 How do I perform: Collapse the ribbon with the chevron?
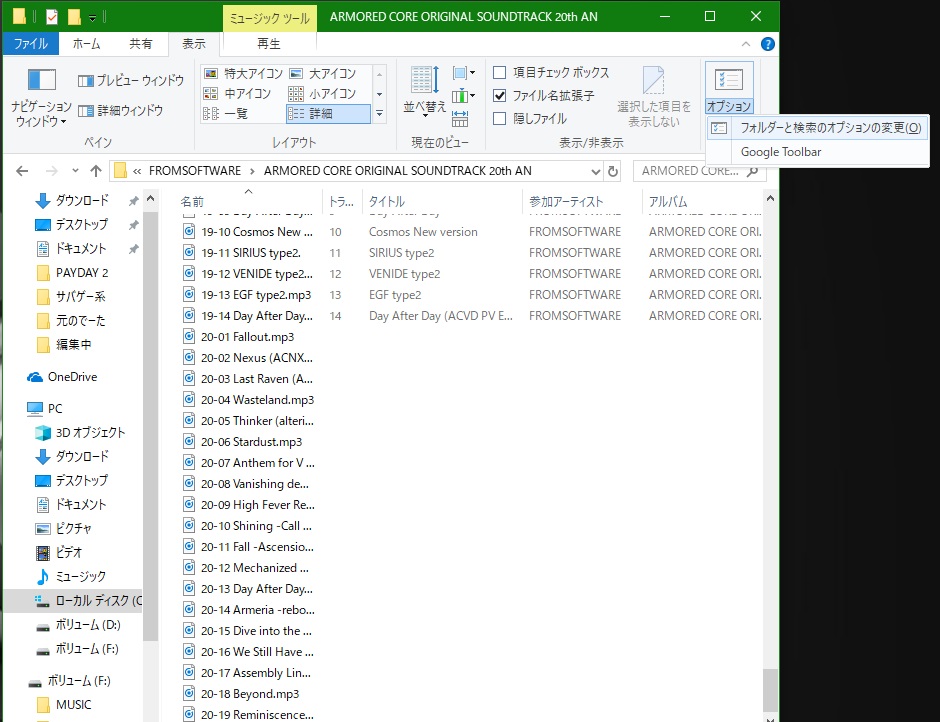tap(746, 44)
